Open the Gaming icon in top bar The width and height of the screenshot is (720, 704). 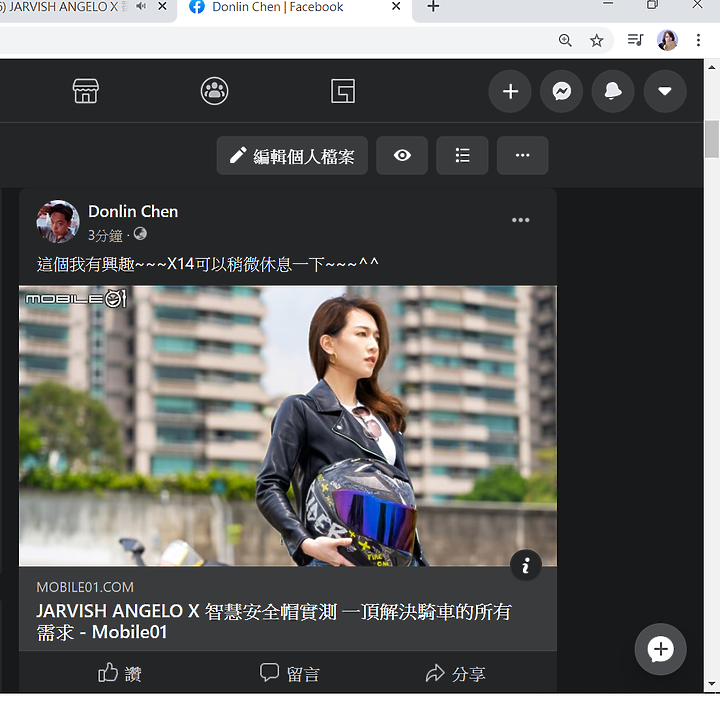click(343, 91)
